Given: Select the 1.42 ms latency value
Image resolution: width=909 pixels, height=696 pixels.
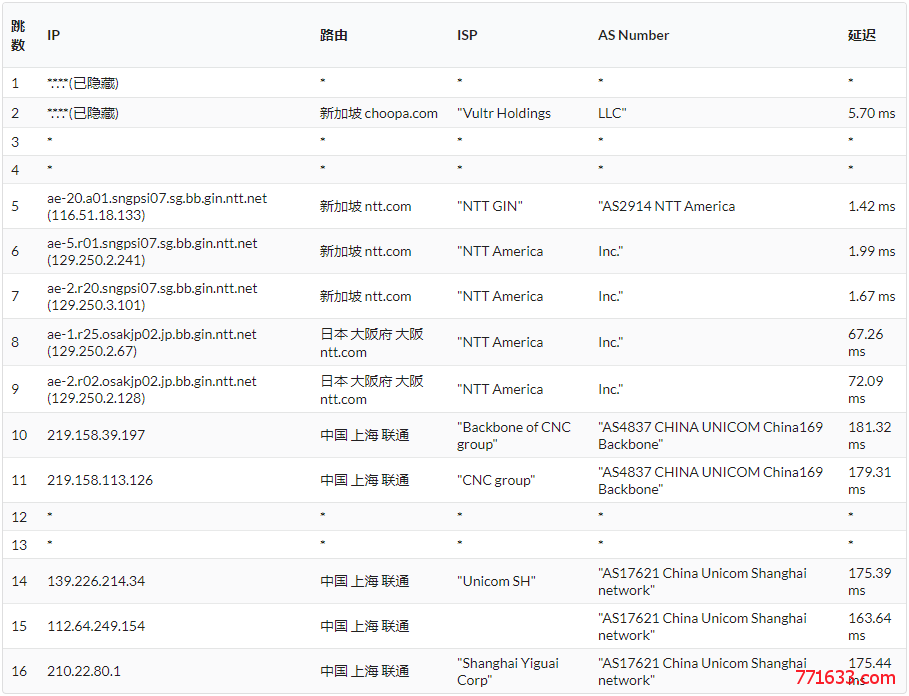Looking at the screenshot, I should pyautogui.click(x=871, y=206).
